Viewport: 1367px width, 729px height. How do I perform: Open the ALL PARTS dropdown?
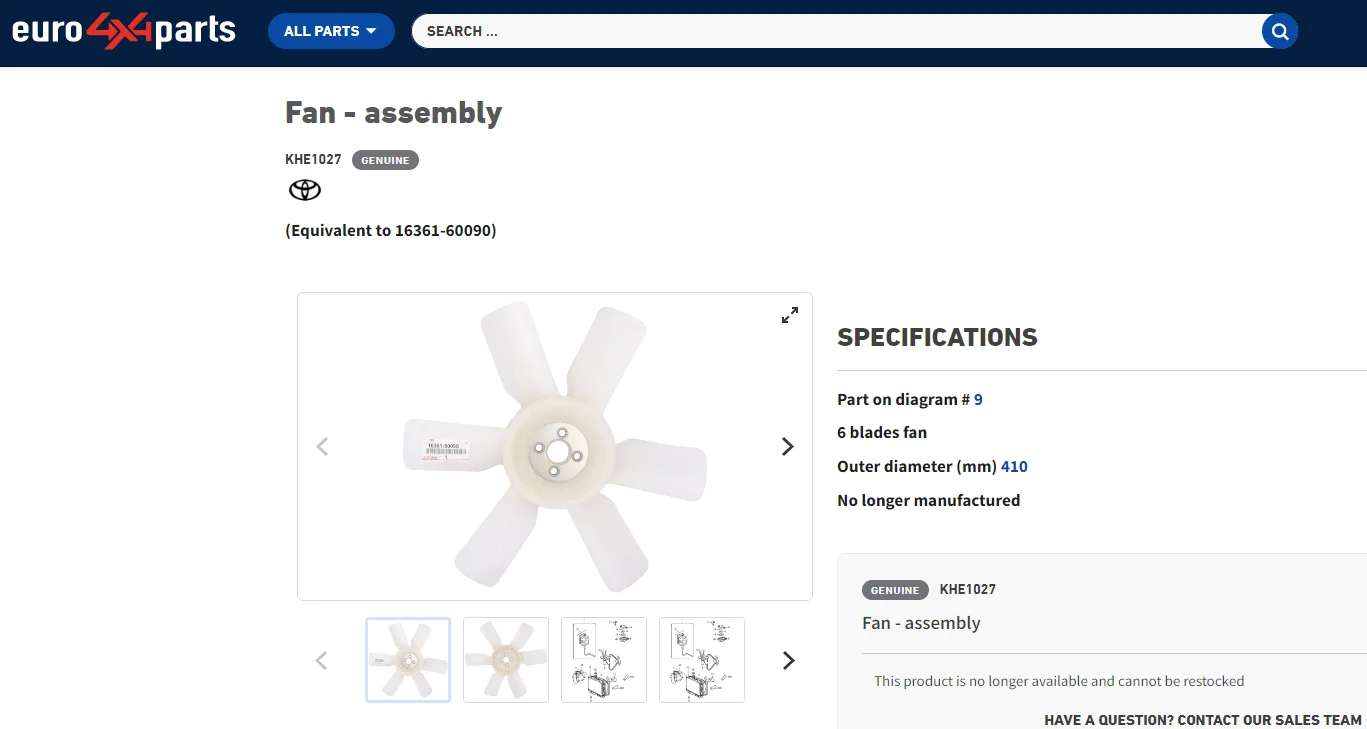click(331, 31)
